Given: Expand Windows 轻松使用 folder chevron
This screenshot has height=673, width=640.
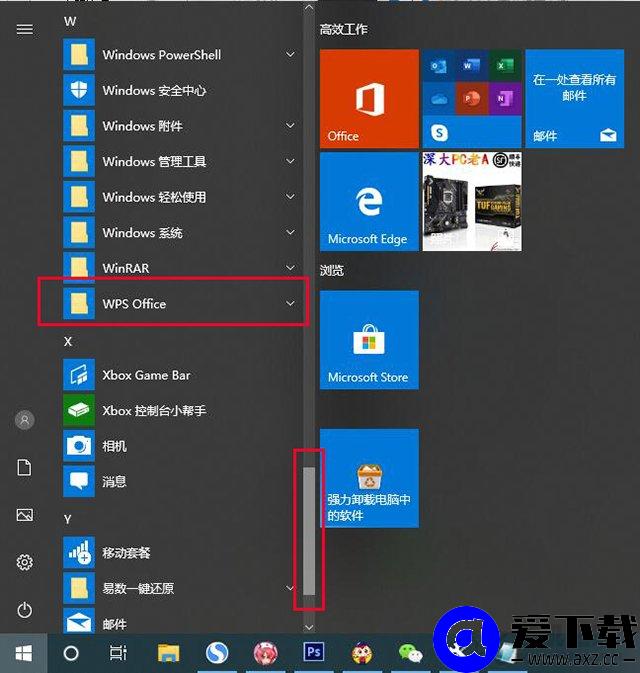Looking at the screenshot, I should point(291,197).
